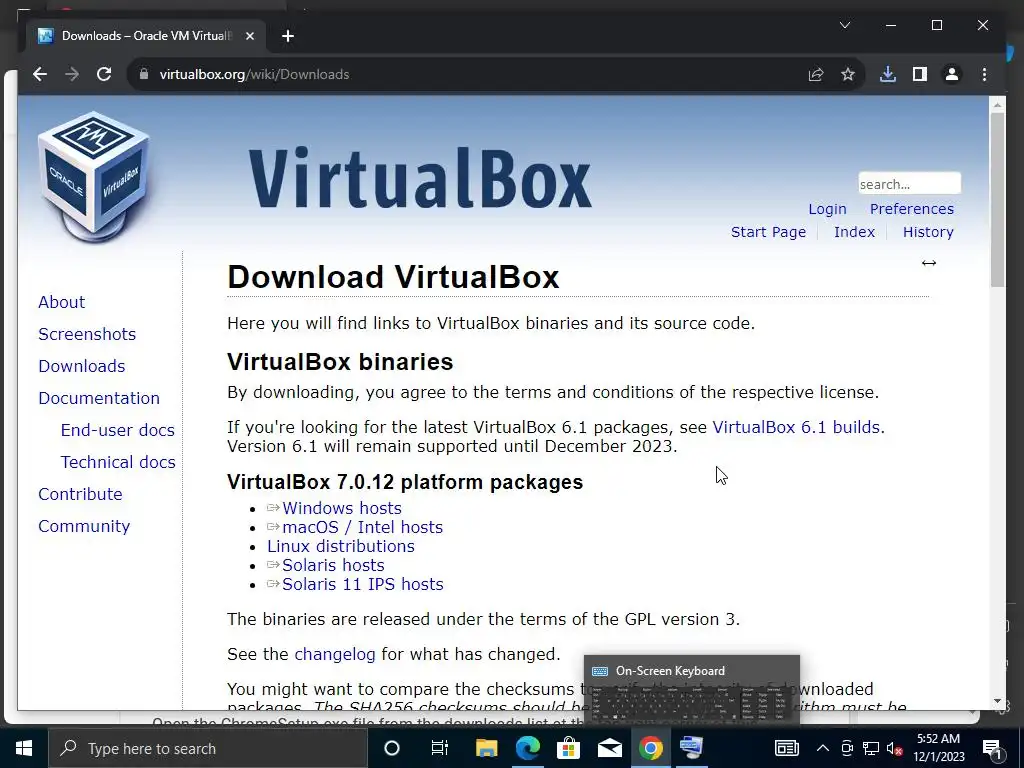Screen dimensions: 1024x768
Task: Open Task View in taskbar
Action: 440,748
